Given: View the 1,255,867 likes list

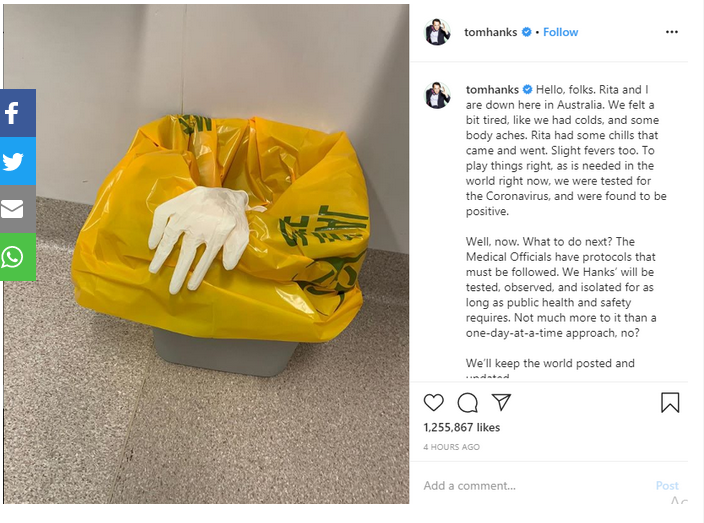Looking at the screenshot, I should (462, 427).
